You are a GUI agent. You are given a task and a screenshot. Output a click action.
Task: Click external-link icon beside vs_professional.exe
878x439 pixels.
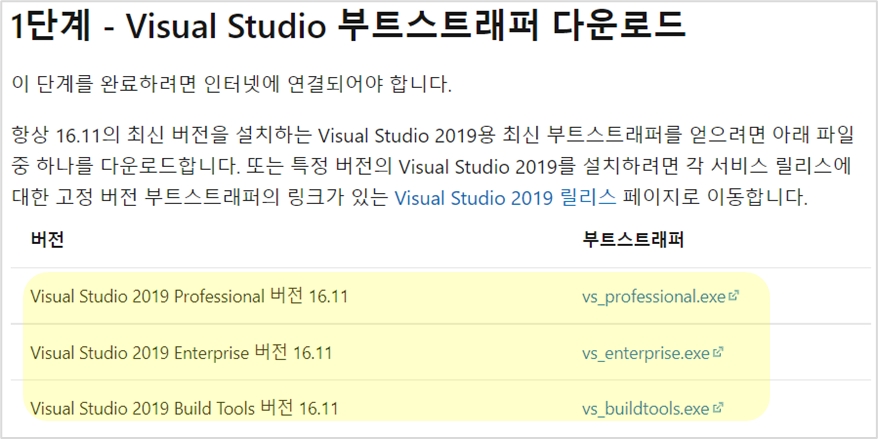[x=734, y=296]
